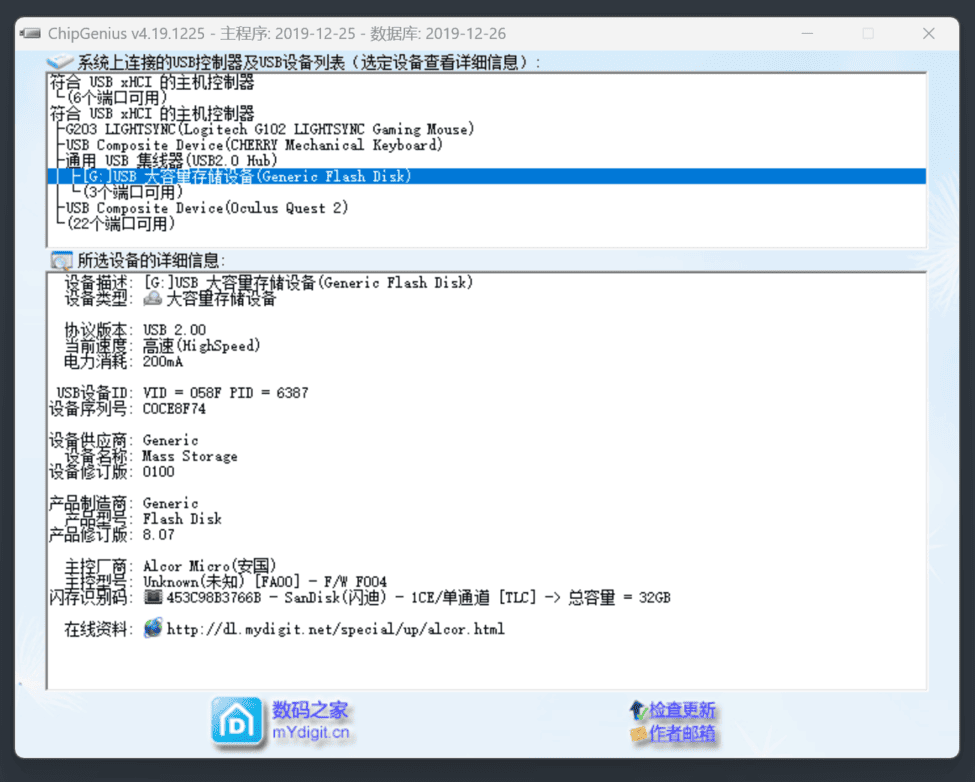The height and width of the screenshot is (782, 975).
Task: Click the serial number C0CE8F74
Action: [x=174, y=409]
